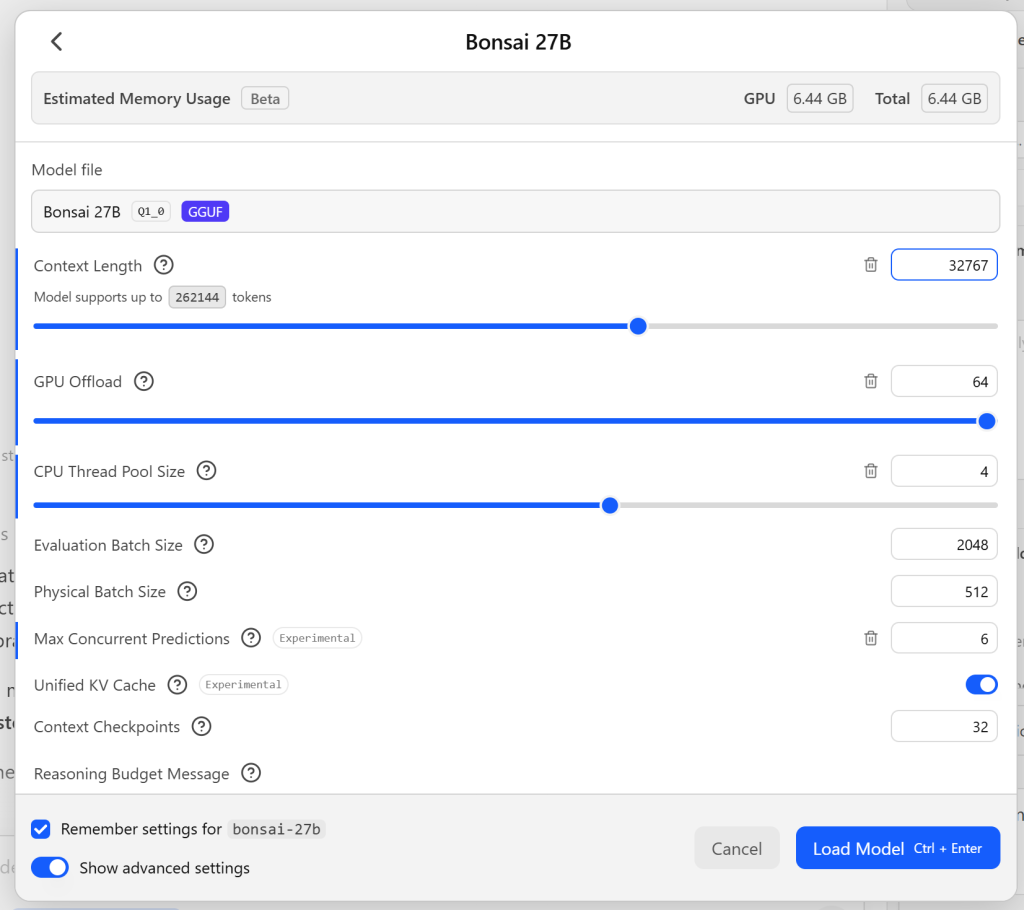Click Experimental tag beside Max Concurrent Predictions
The width and height of the screenshot is (1024, 910).
pos(317,638)
